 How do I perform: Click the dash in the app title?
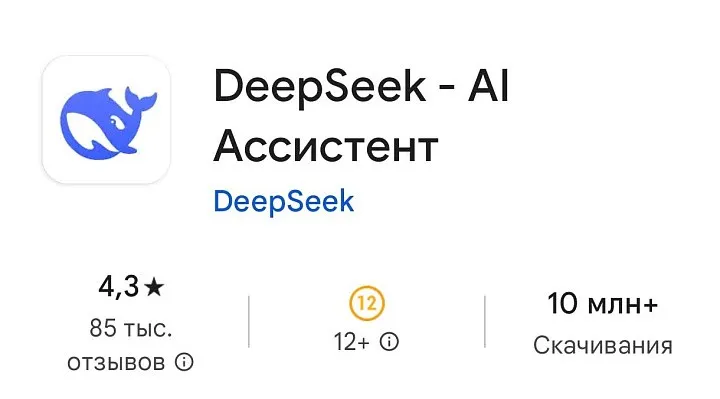447,90
